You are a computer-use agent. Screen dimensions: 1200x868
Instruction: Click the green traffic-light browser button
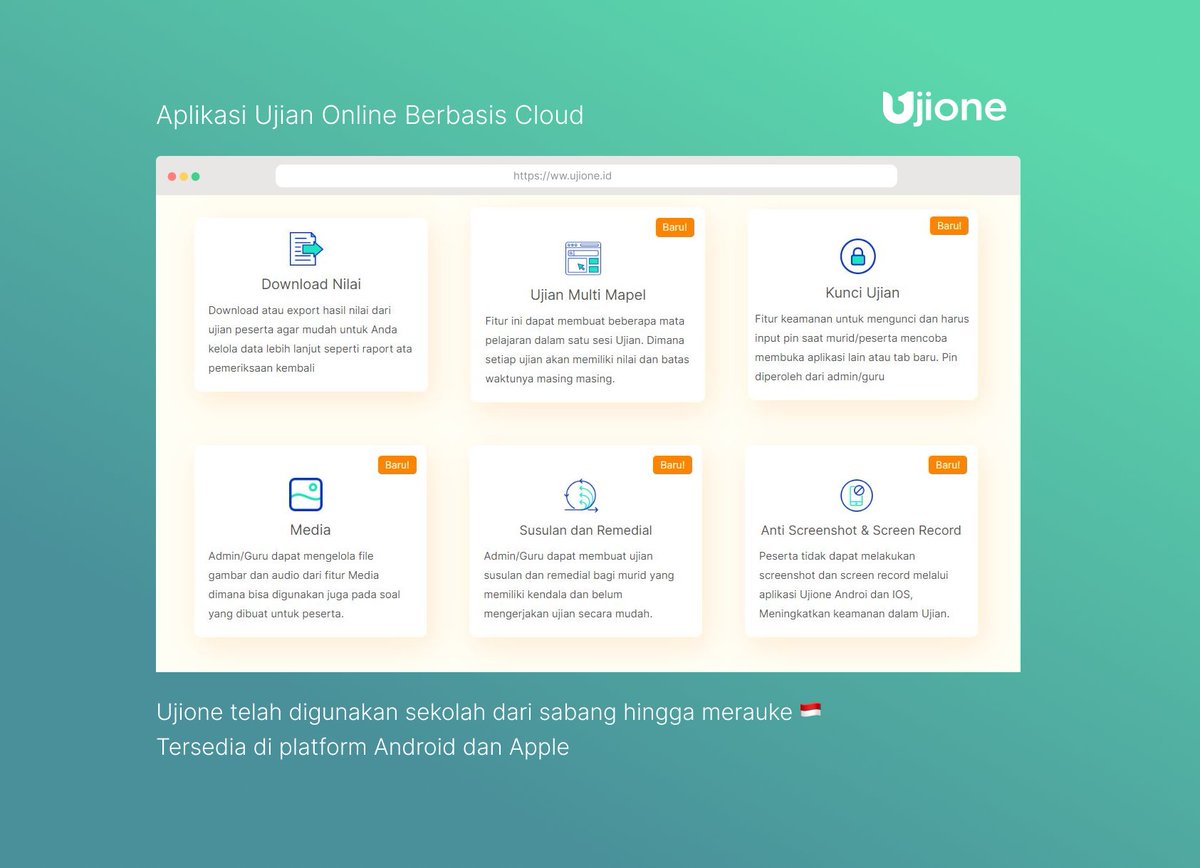coord(198,175)
